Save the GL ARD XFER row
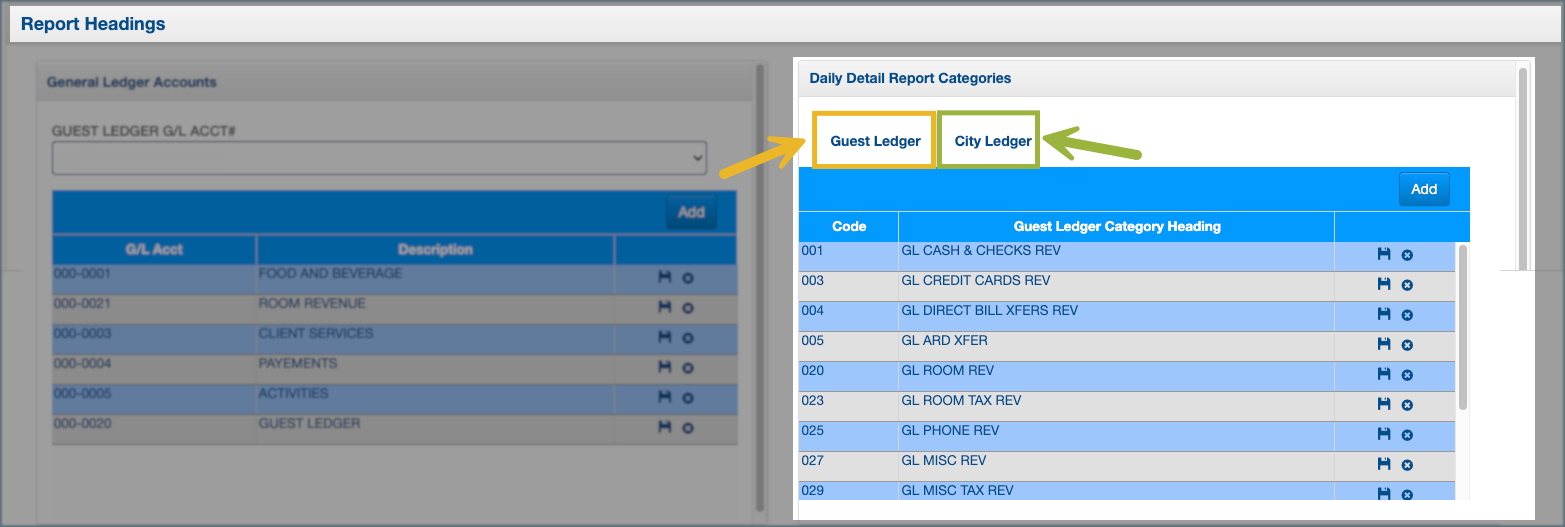Viewport: 1565px width, 527px height. coord(1384,345)
